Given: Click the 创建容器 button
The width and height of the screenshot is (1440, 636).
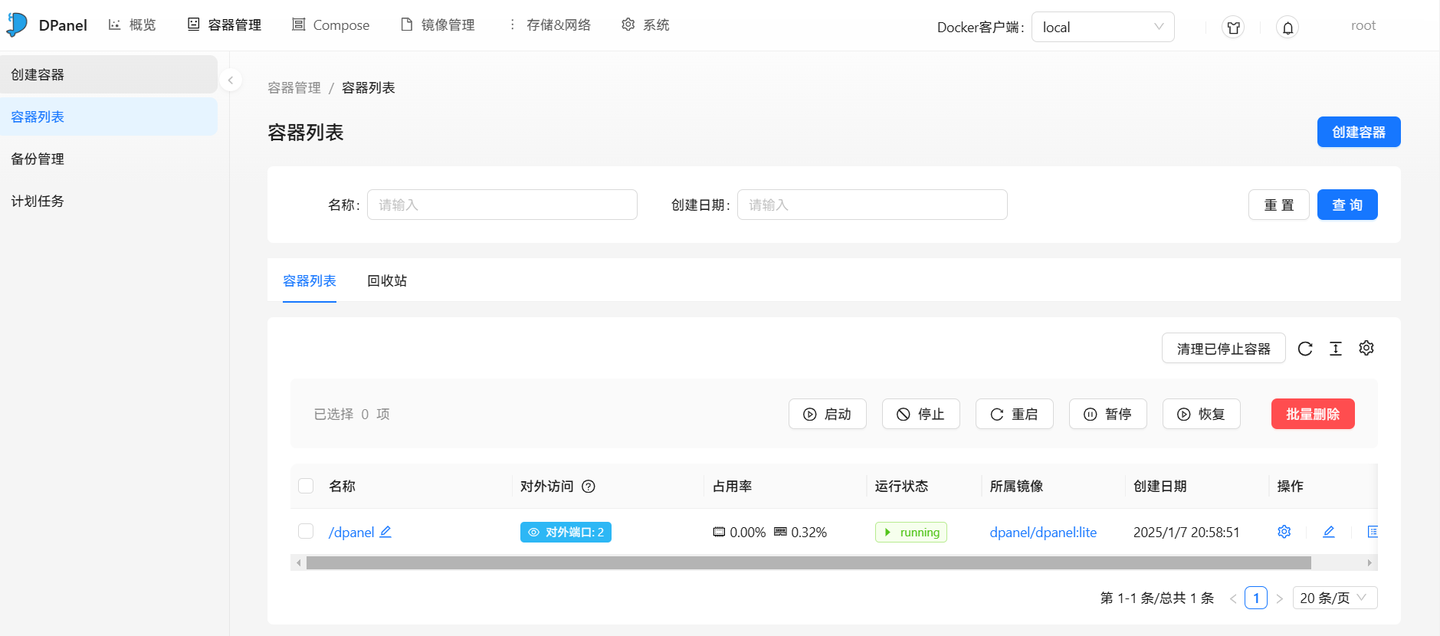Looking at the screenshot, I should [x=1358, y=131].
